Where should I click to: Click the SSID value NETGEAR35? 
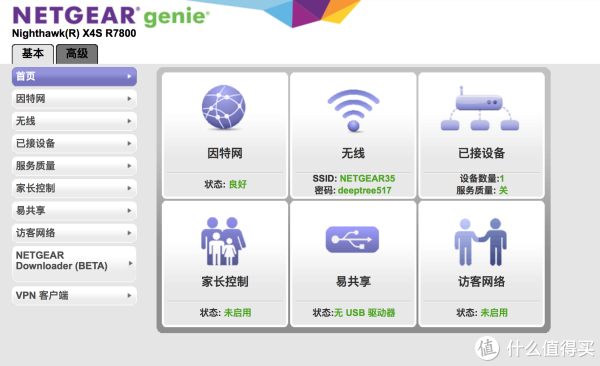click(x=367, y=178)
